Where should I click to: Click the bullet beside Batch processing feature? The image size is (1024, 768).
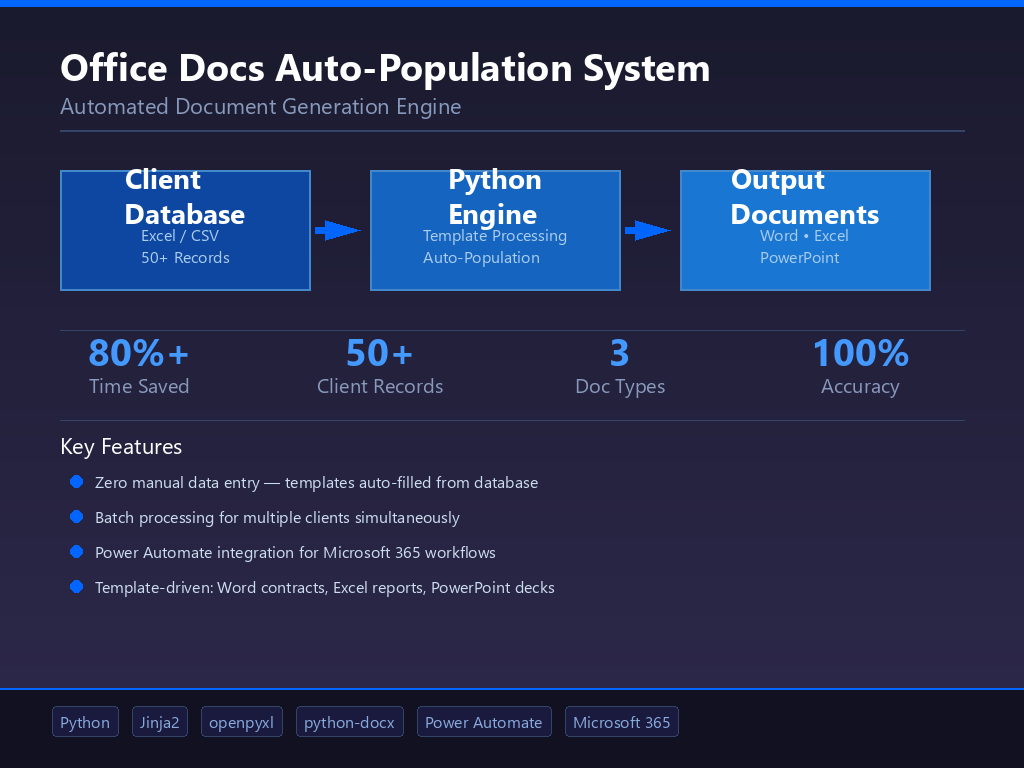tap(76, 517)
